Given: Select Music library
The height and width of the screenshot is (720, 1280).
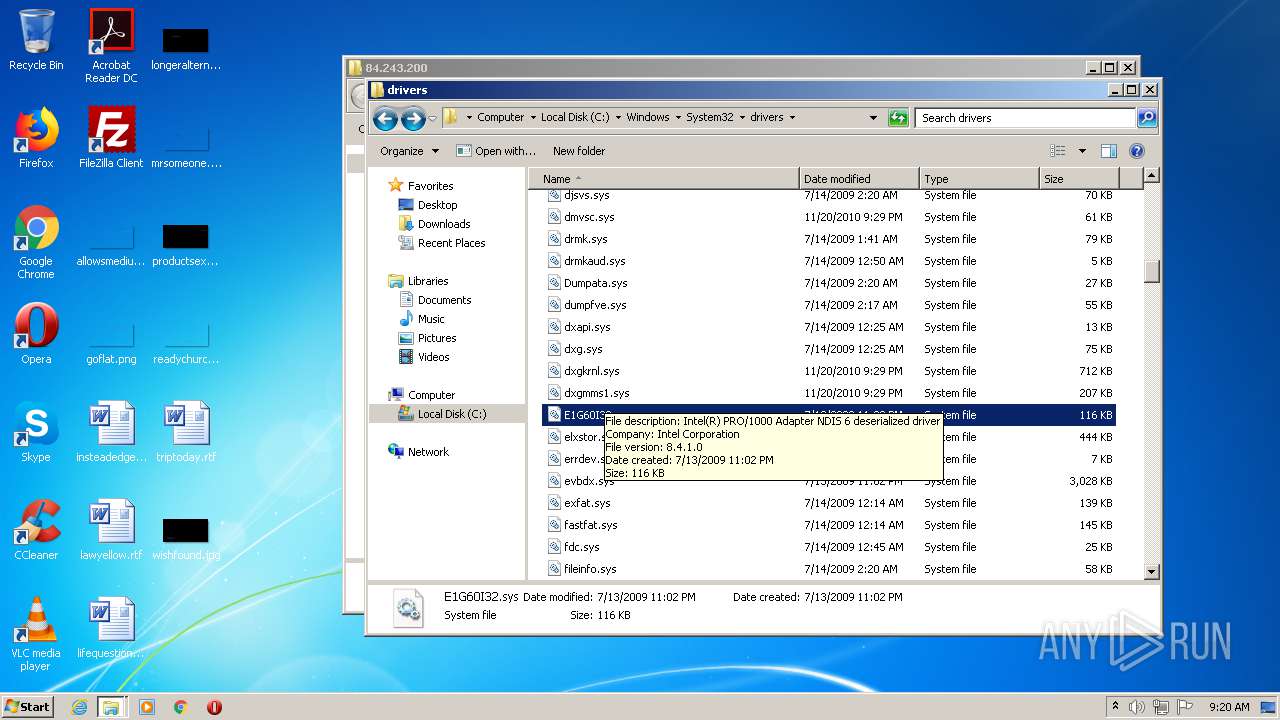Looking at the screenshot, I should click(431, 319).
